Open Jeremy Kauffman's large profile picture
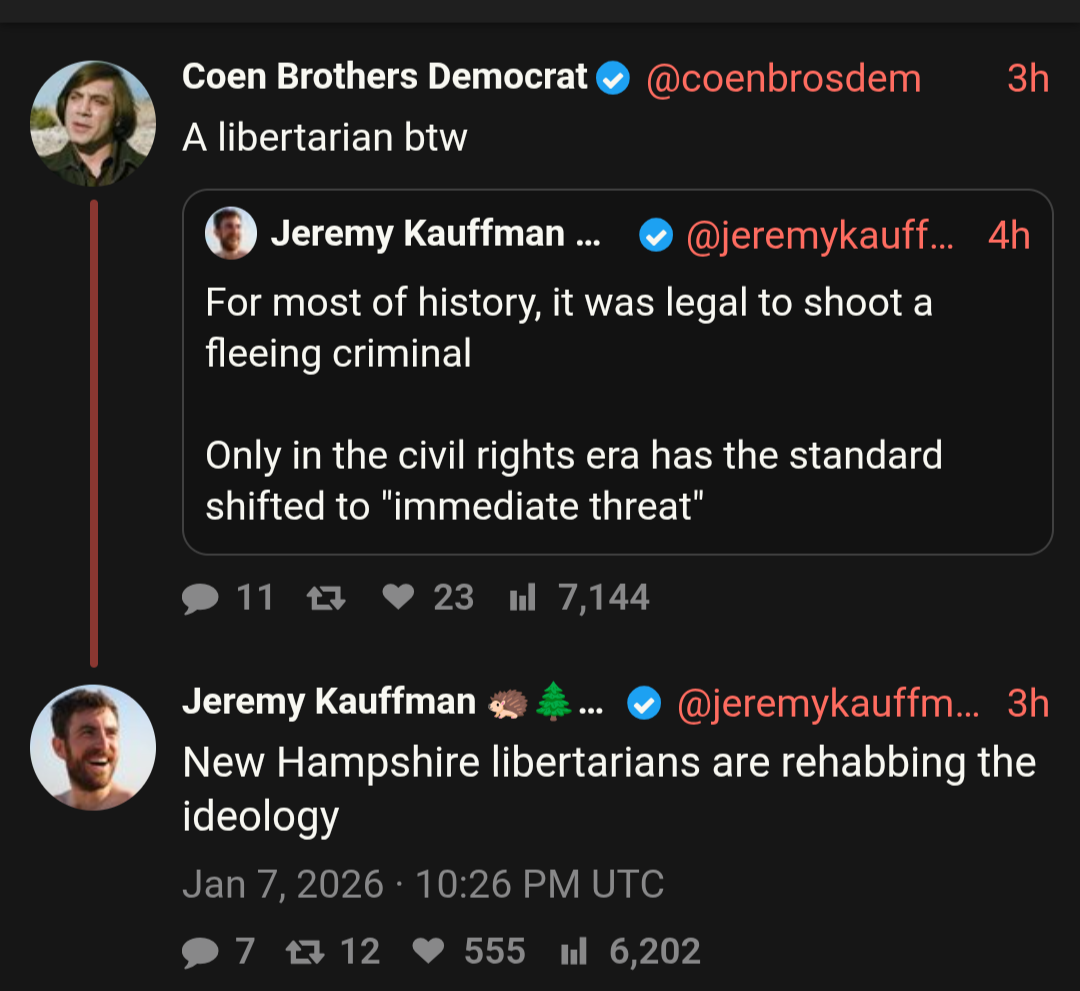Image resolution: width=1080 pixels, height=991 pixels. 93,747
